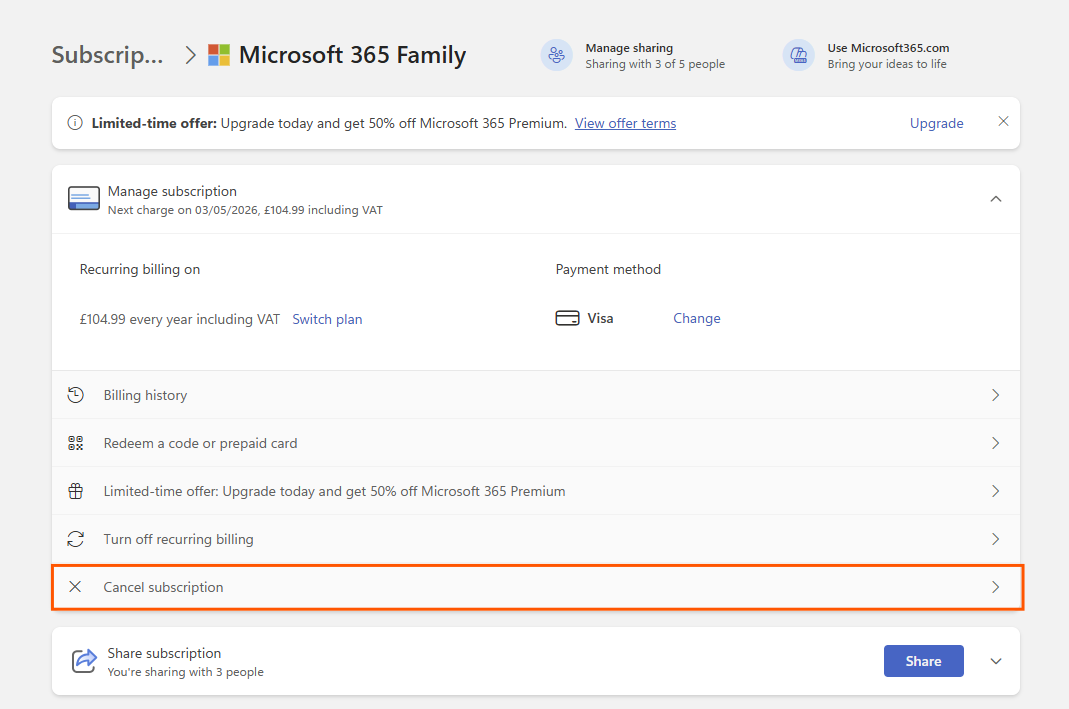Change the Visa payment method
Screen dimensions: 1069x709
696,319
